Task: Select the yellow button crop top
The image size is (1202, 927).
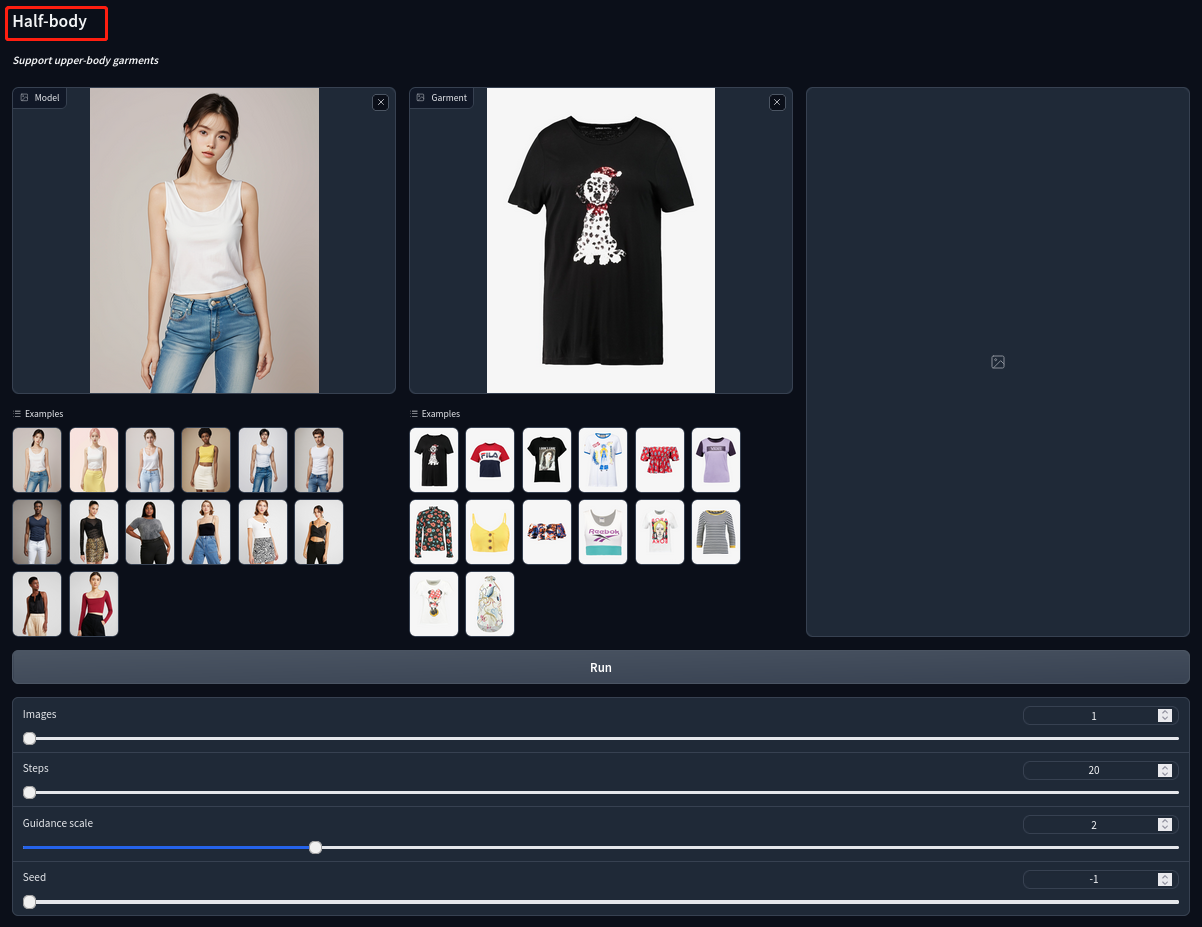Action: tap(490, 532)
